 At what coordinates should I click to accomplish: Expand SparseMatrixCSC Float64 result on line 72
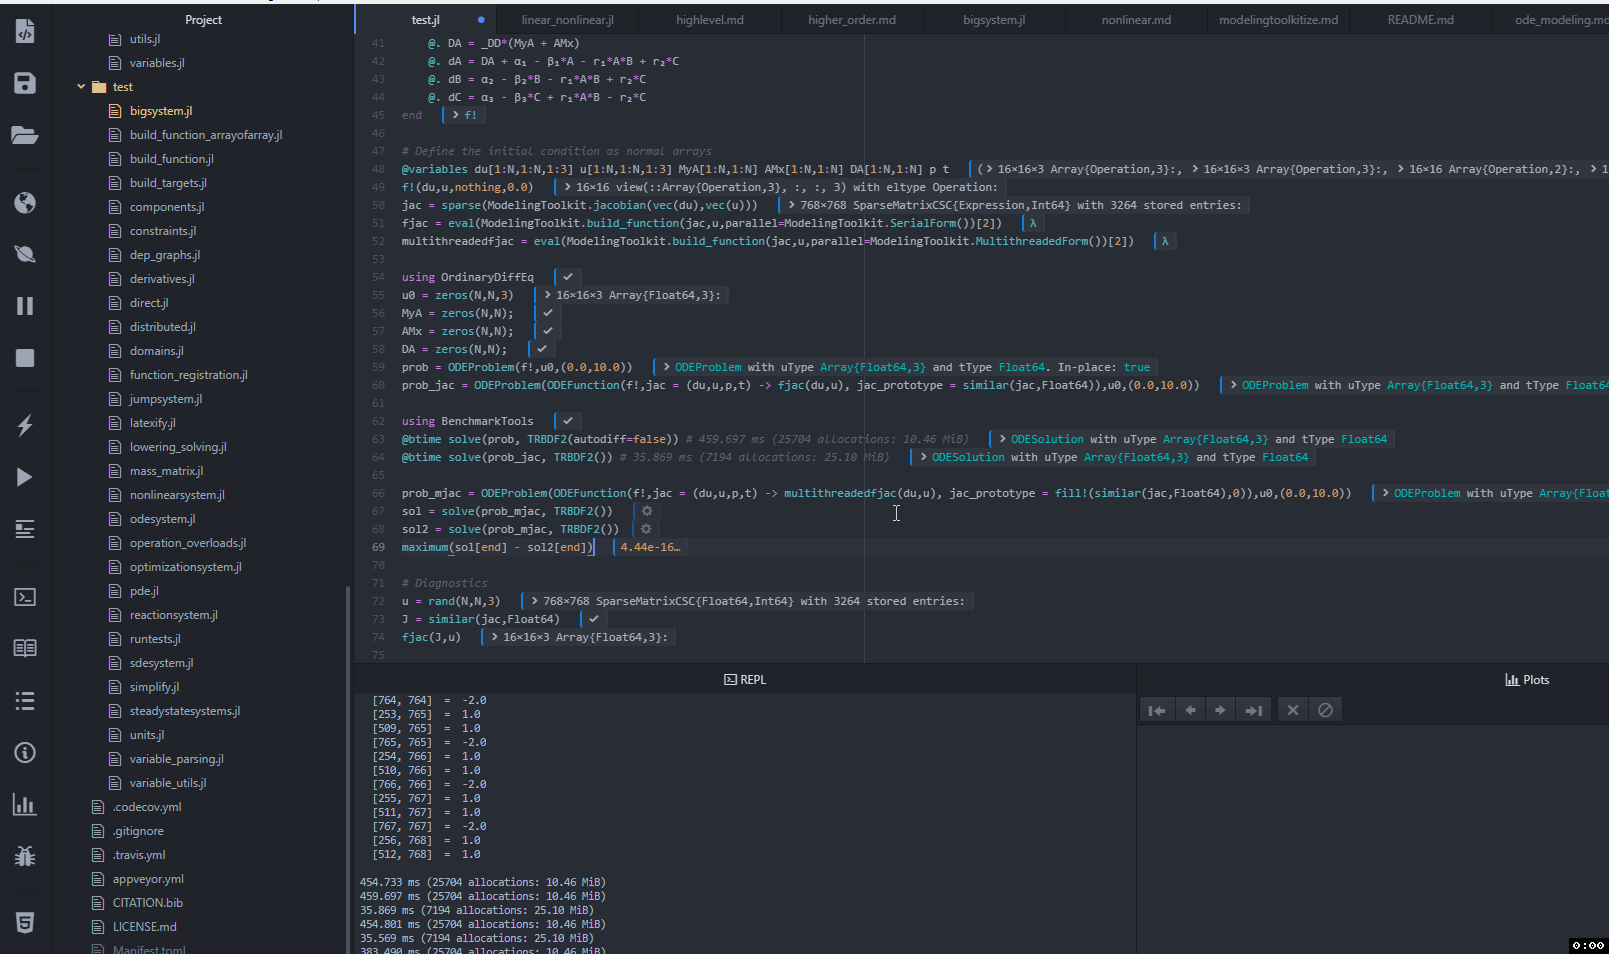click(535, 601)
